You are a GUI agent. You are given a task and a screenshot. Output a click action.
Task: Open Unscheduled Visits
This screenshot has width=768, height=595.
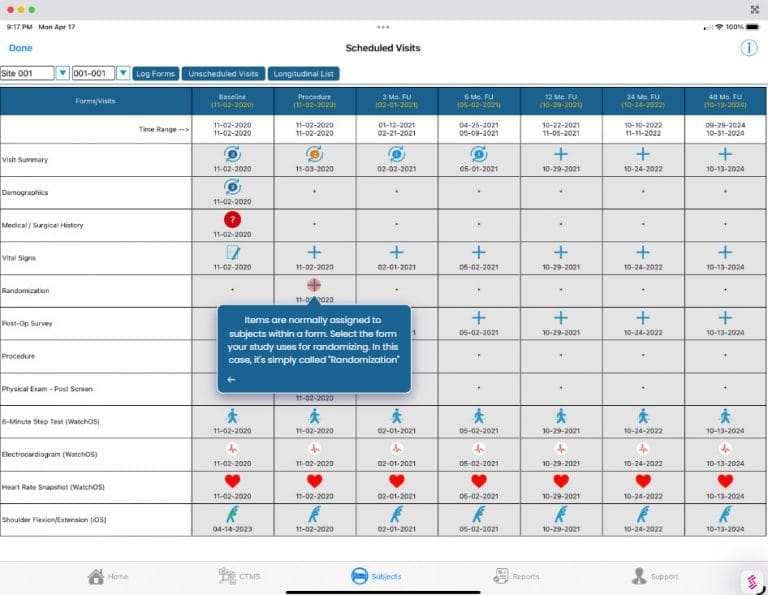point(223,73)
